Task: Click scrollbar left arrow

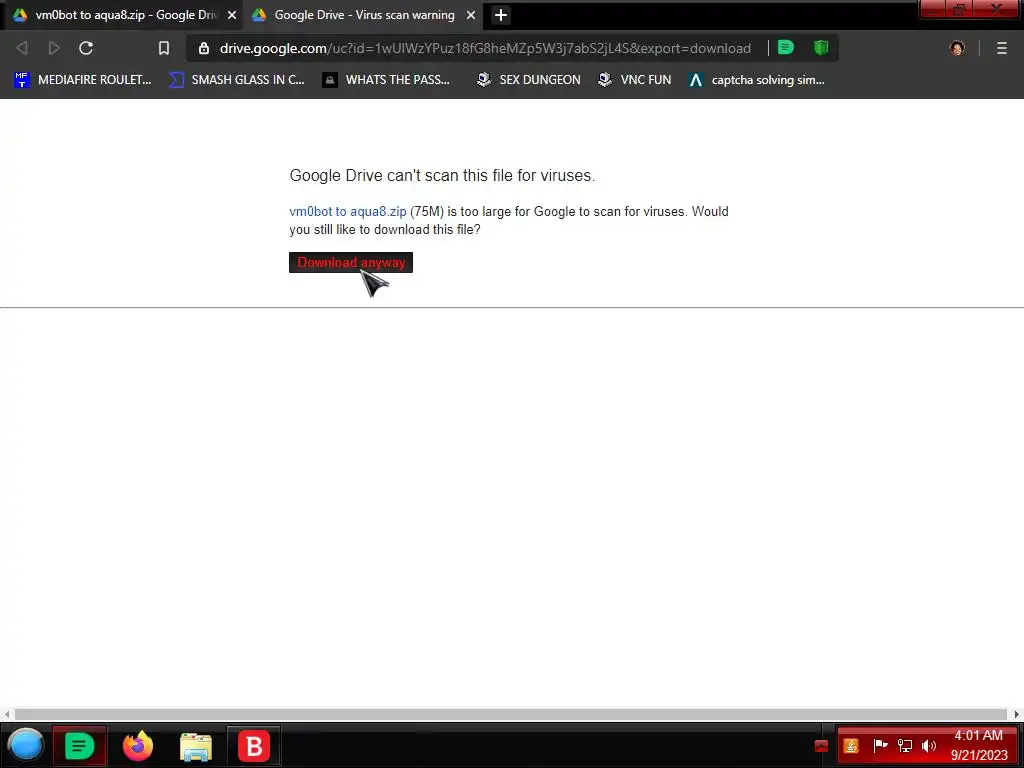Action: pyautogui.click(x=7, y=714)
